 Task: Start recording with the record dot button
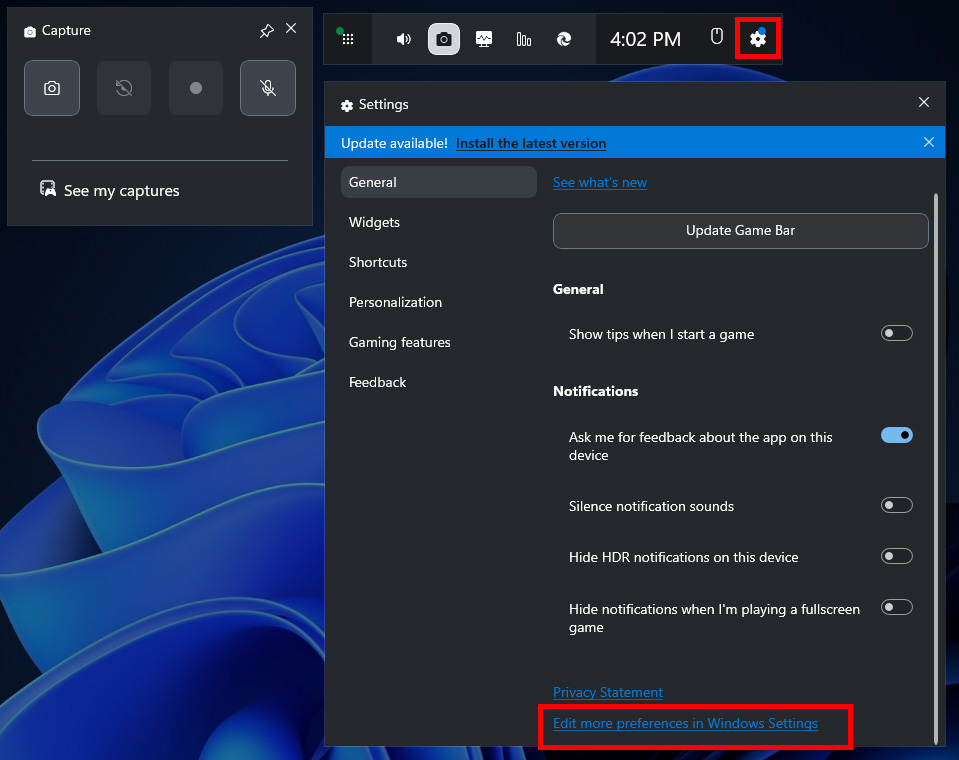point(196,88)
